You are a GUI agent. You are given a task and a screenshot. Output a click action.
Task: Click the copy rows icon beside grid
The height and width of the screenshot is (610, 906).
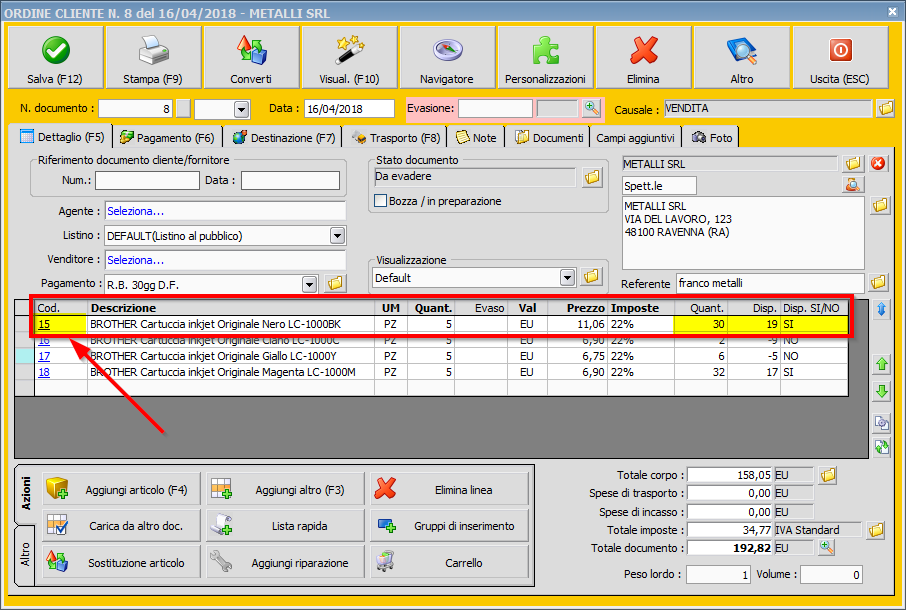882,422
